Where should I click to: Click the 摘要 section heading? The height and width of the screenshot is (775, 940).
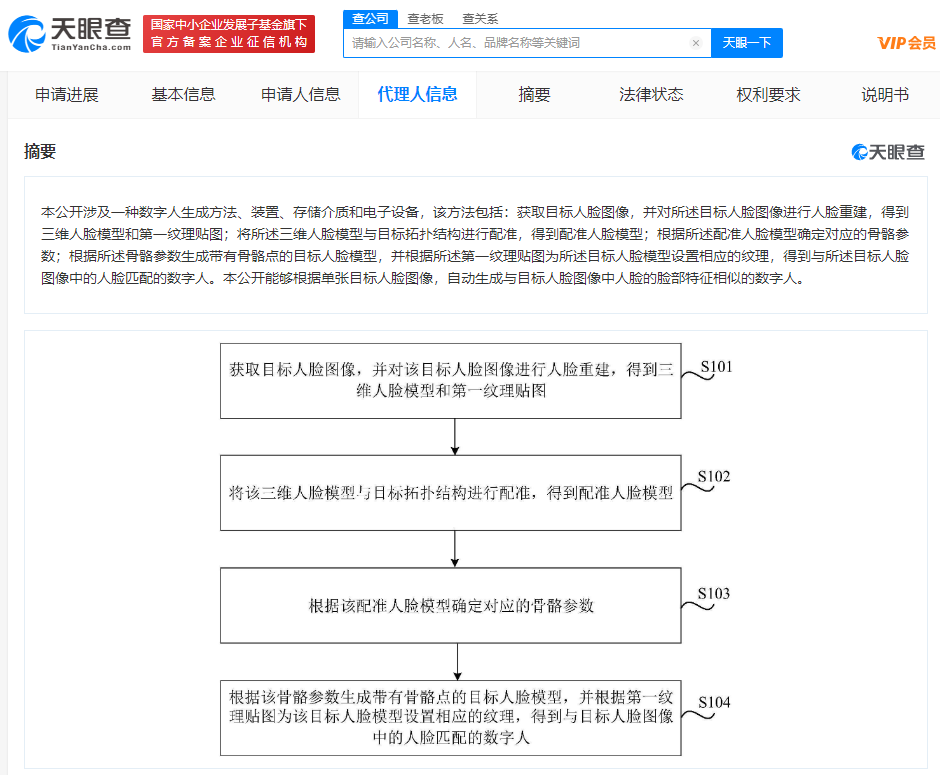coord(40,151)
